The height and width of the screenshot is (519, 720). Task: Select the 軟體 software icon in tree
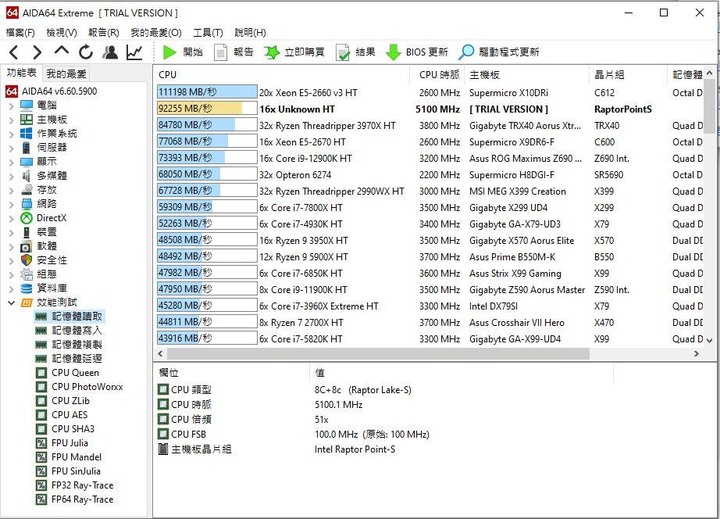tap(26, 247)
